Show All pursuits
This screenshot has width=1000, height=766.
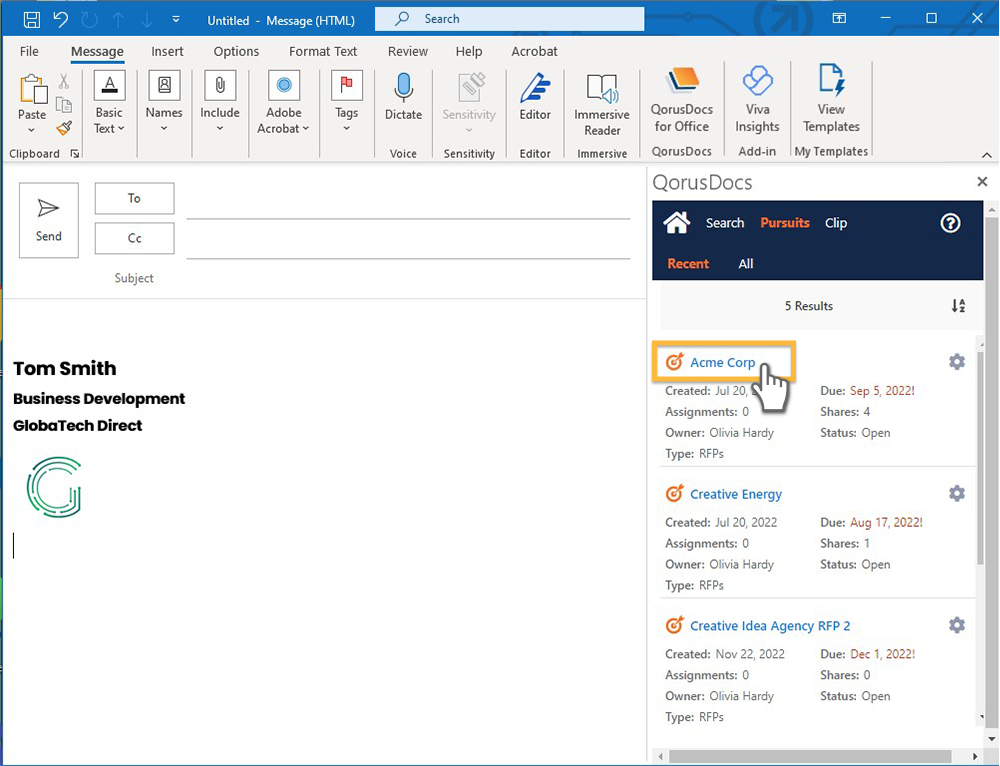tap(746, 263)
